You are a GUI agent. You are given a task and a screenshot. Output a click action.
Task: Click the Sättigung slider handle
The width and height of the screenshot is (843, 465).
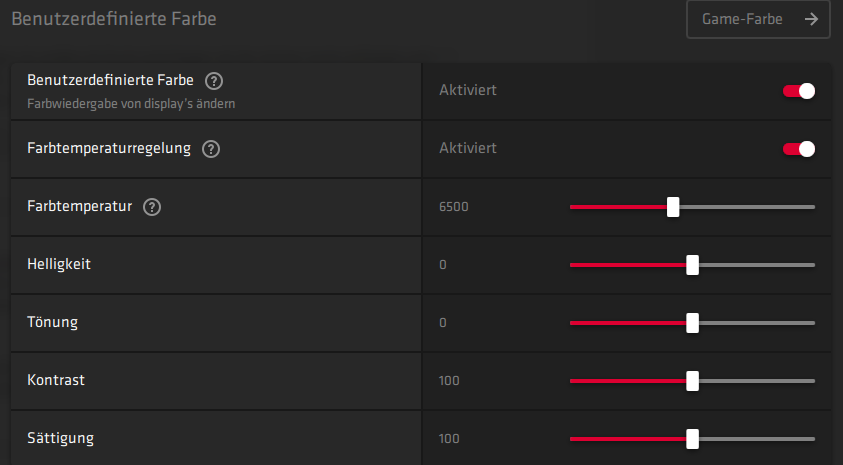point(692,439)
